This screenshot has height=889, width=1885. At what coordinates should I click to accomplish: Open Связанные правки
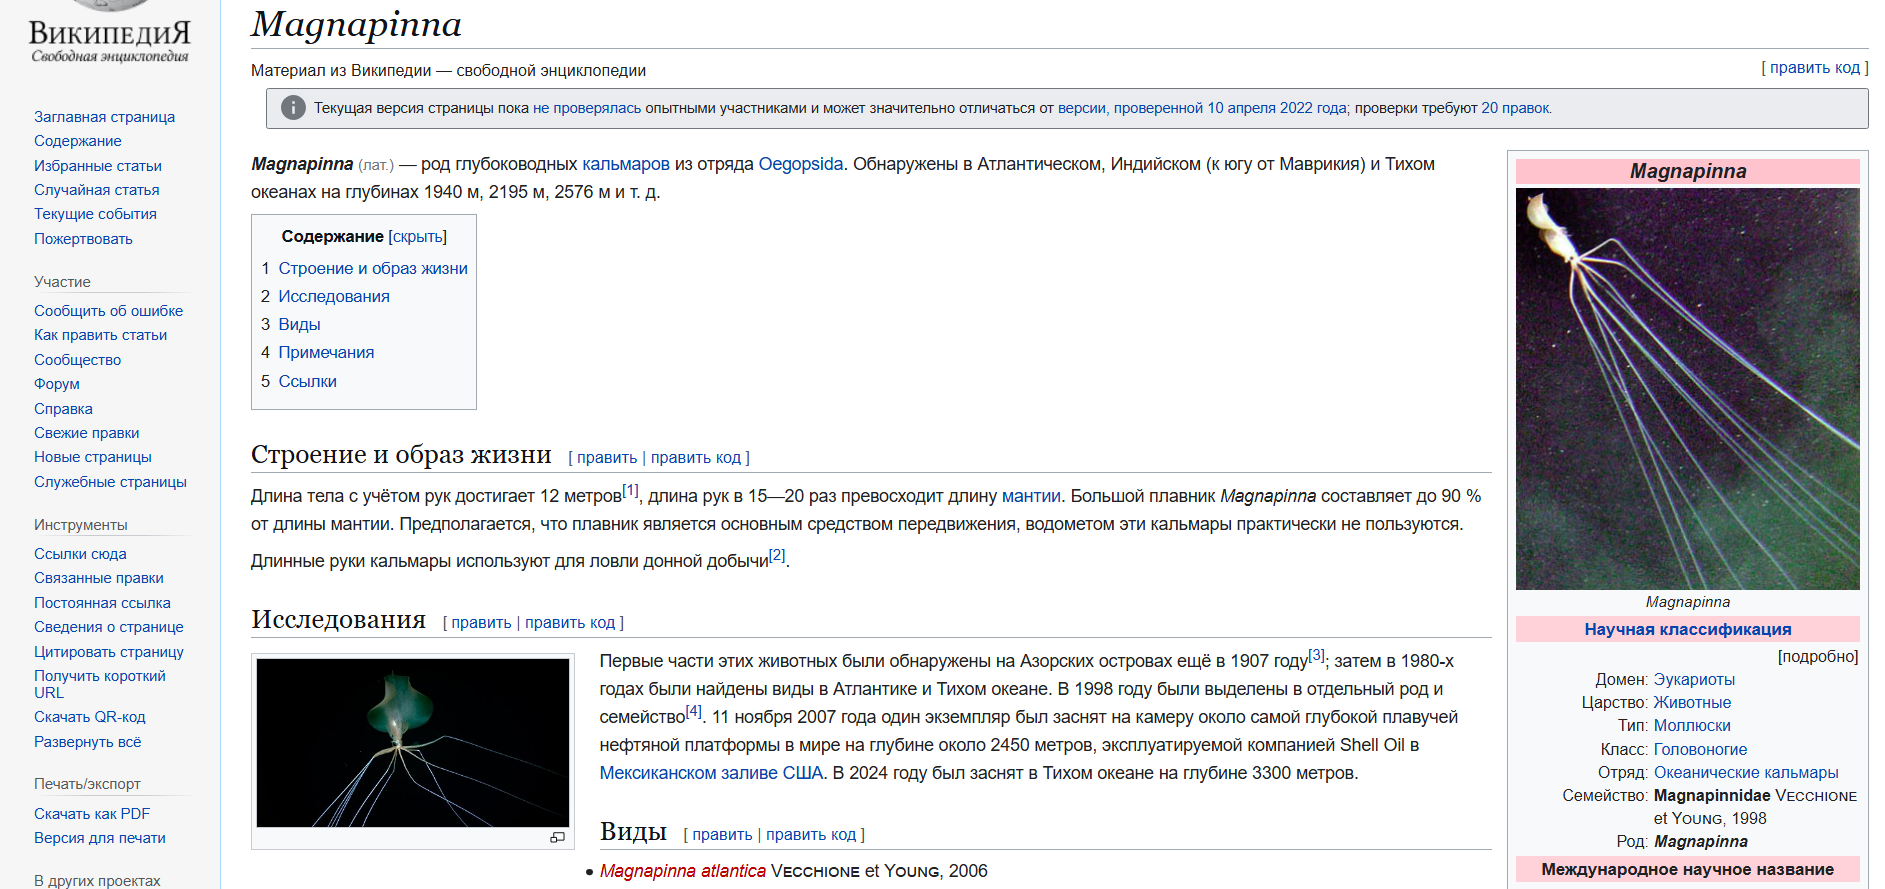pos(99,578)
